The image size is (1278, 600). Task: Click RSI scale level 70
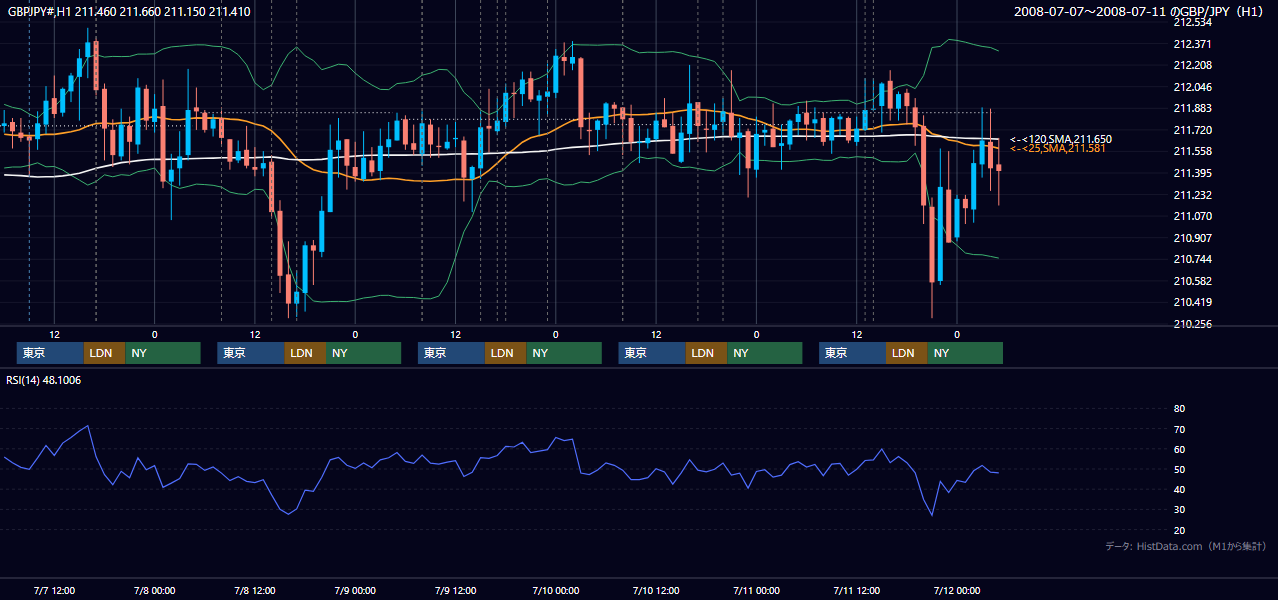(1179, 429)
